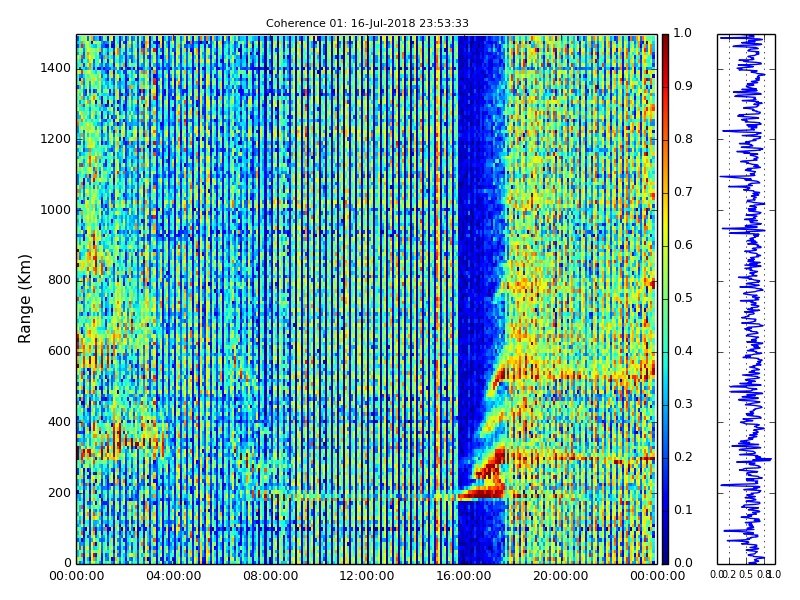Click the colorbar 0.3 value label
800x600 pixels.
click(x=683, y=405)
